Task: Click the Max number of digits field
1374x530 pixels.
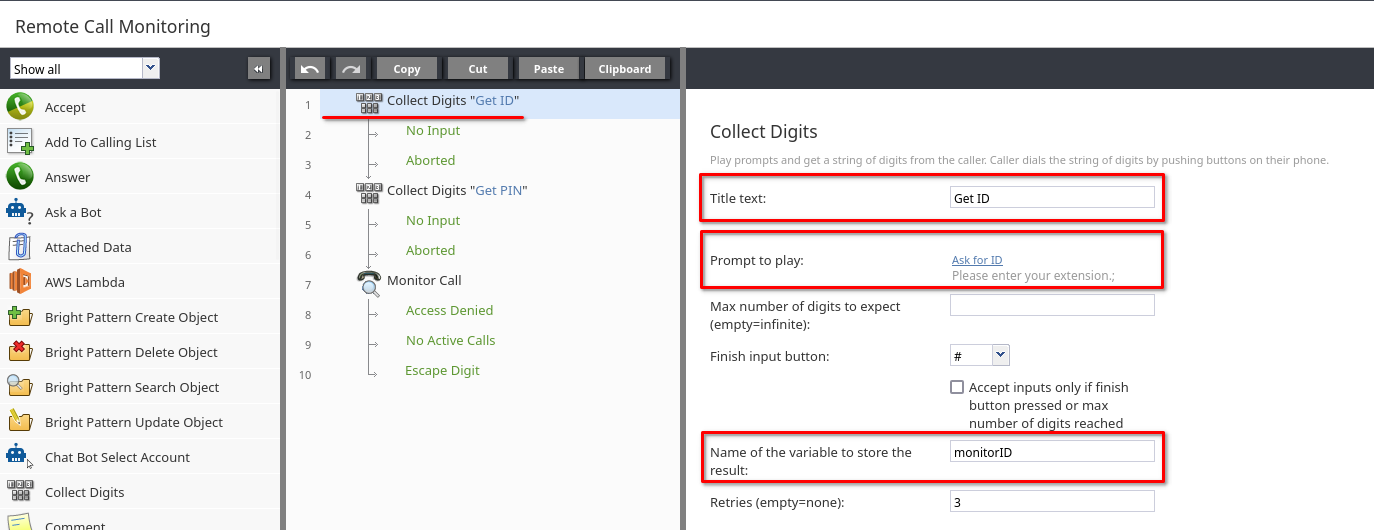Action: (1052, 305)
